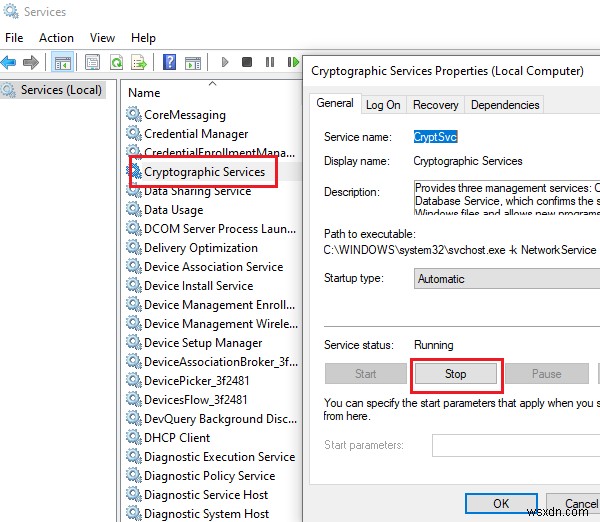Switch to the Dependencies tab
Image resolution: width=600 pixels, height=522 pixels.
pos(505,105)
